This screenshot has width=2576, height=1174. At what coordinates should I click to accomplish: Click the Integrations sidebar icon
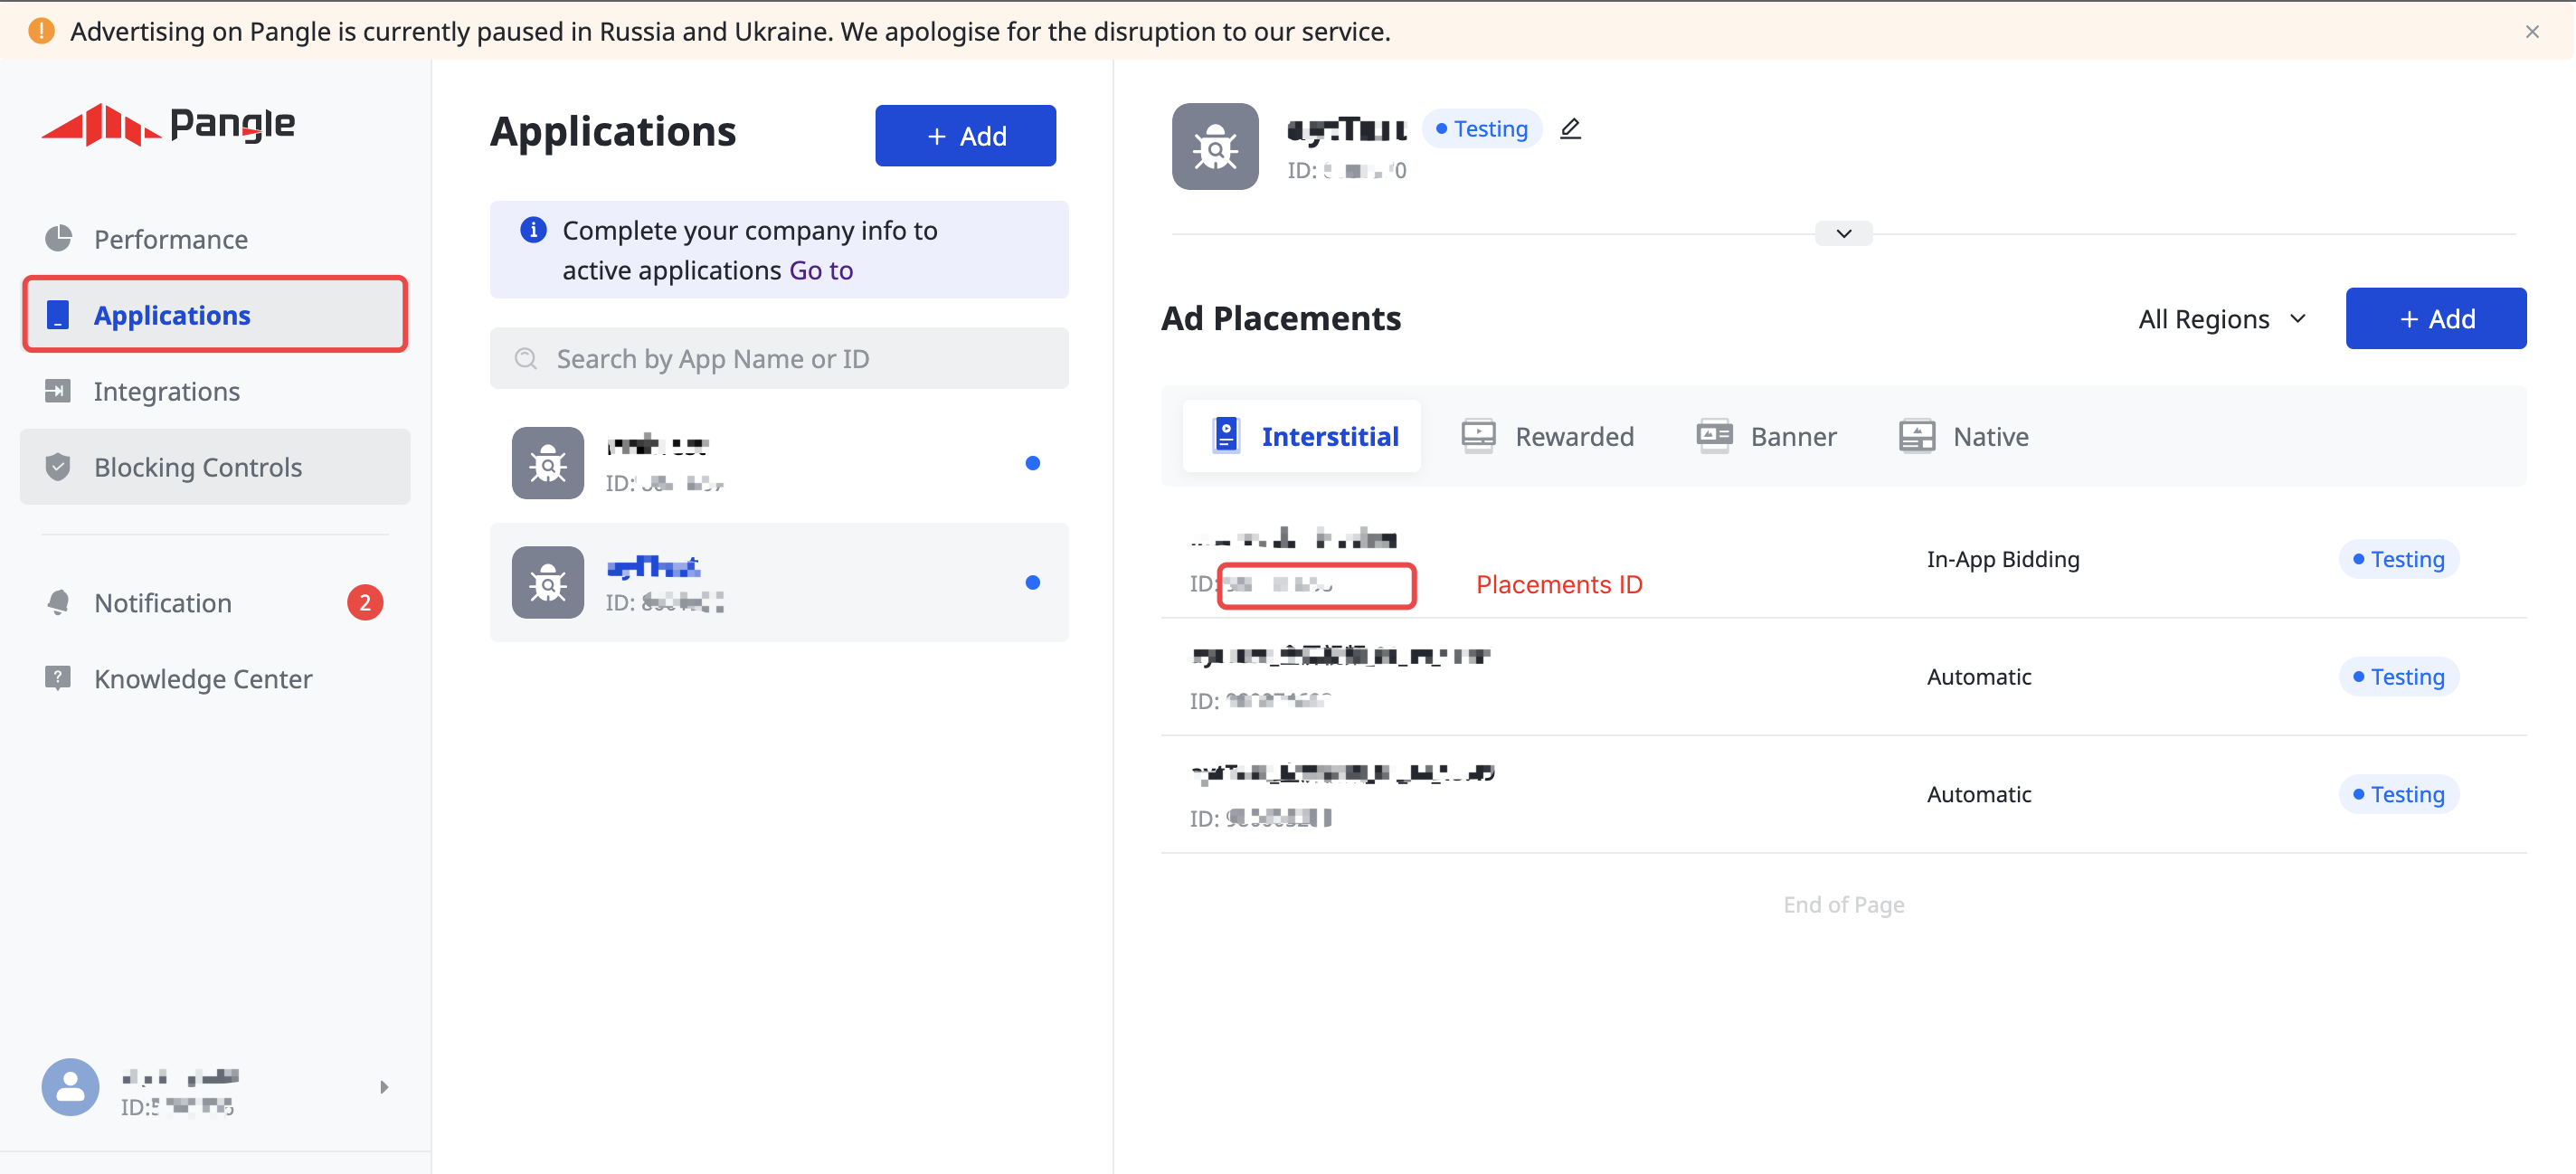click(58, 391)
